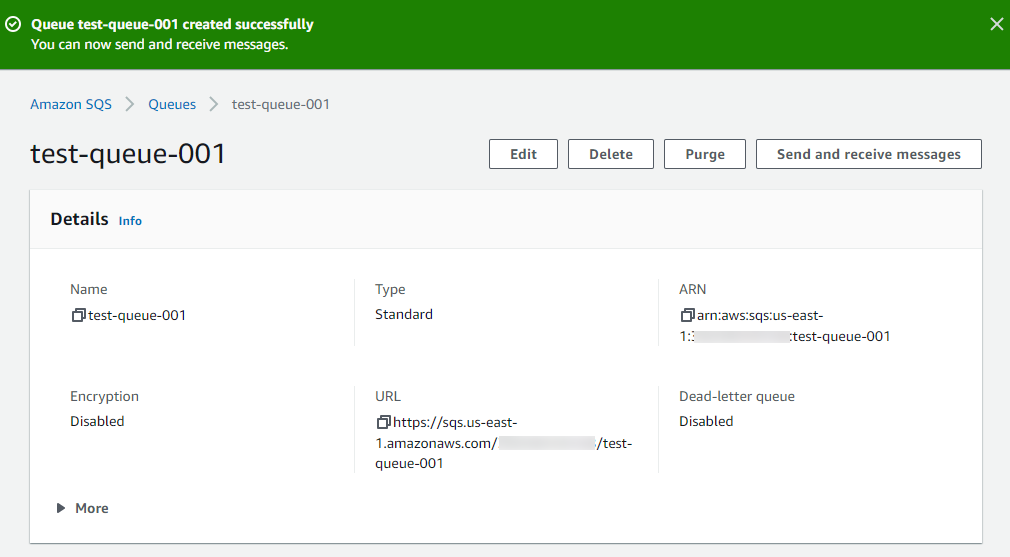
Task: Copy the queue name with its copy icon
Action: click(78, 316)
